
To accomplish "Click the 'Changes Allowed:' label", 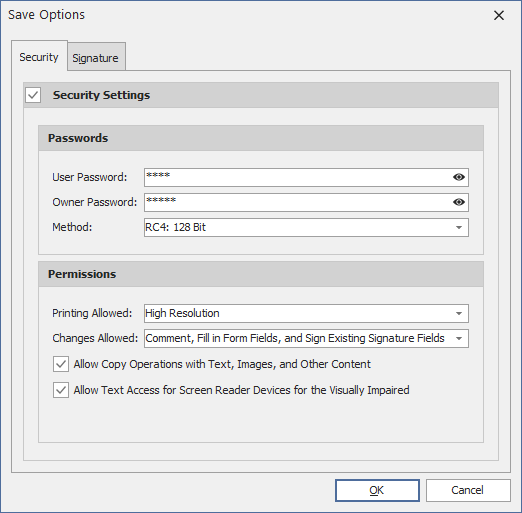I will [95, 338].
